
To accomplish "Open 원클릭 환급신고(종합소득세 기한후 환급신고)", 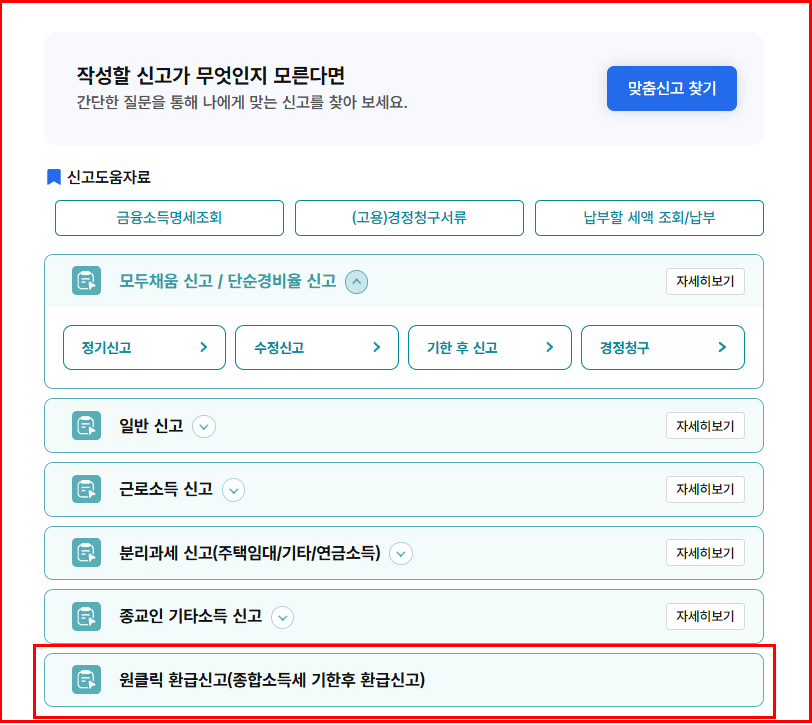I will (x=404, y=680).
